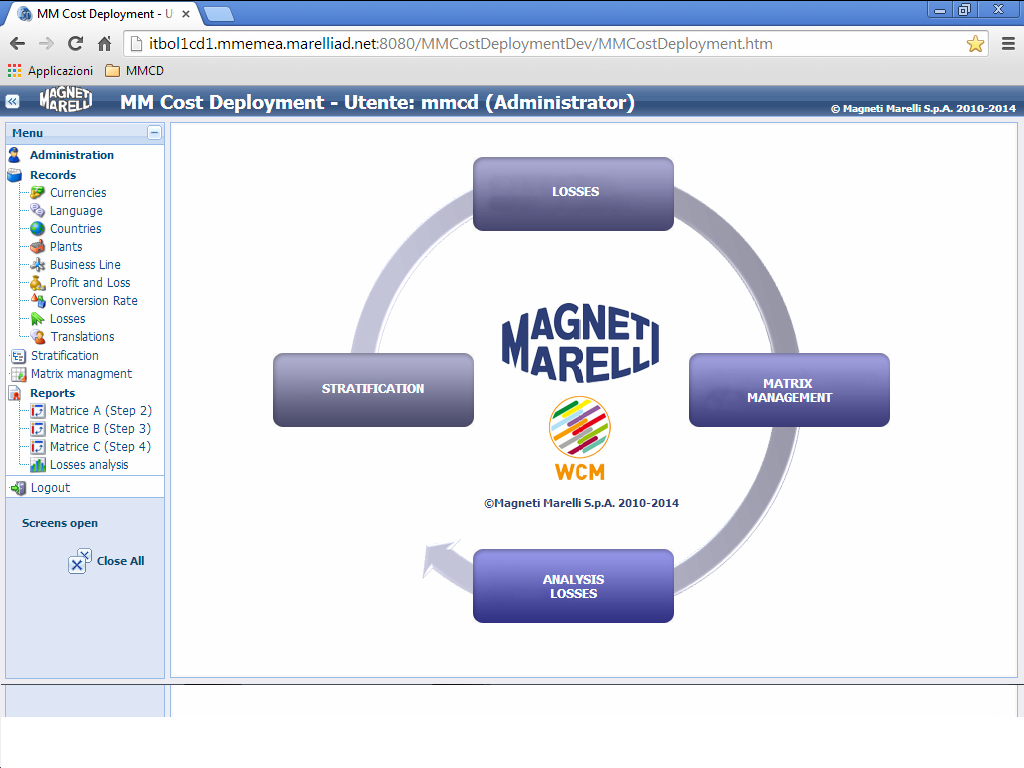The height and width of the screenshot is (768, 1024).
Task: Select the Records menu entry
Action: 53,175
